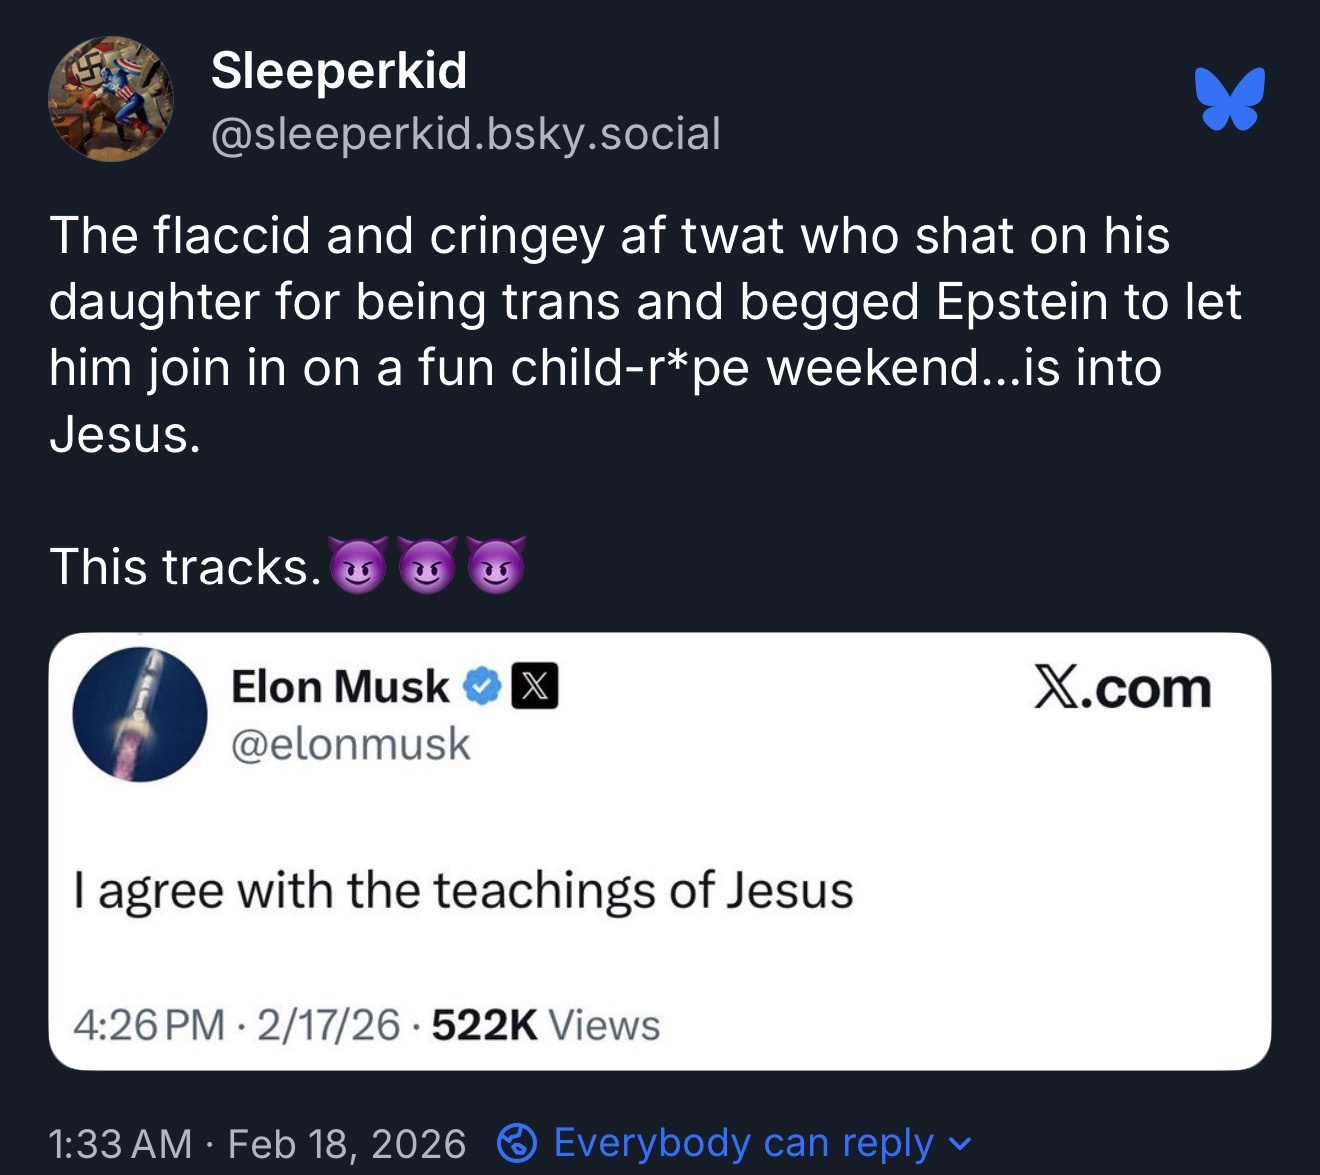
Task: Click the 522K Views count
Action: click(x=546, y=1025)
